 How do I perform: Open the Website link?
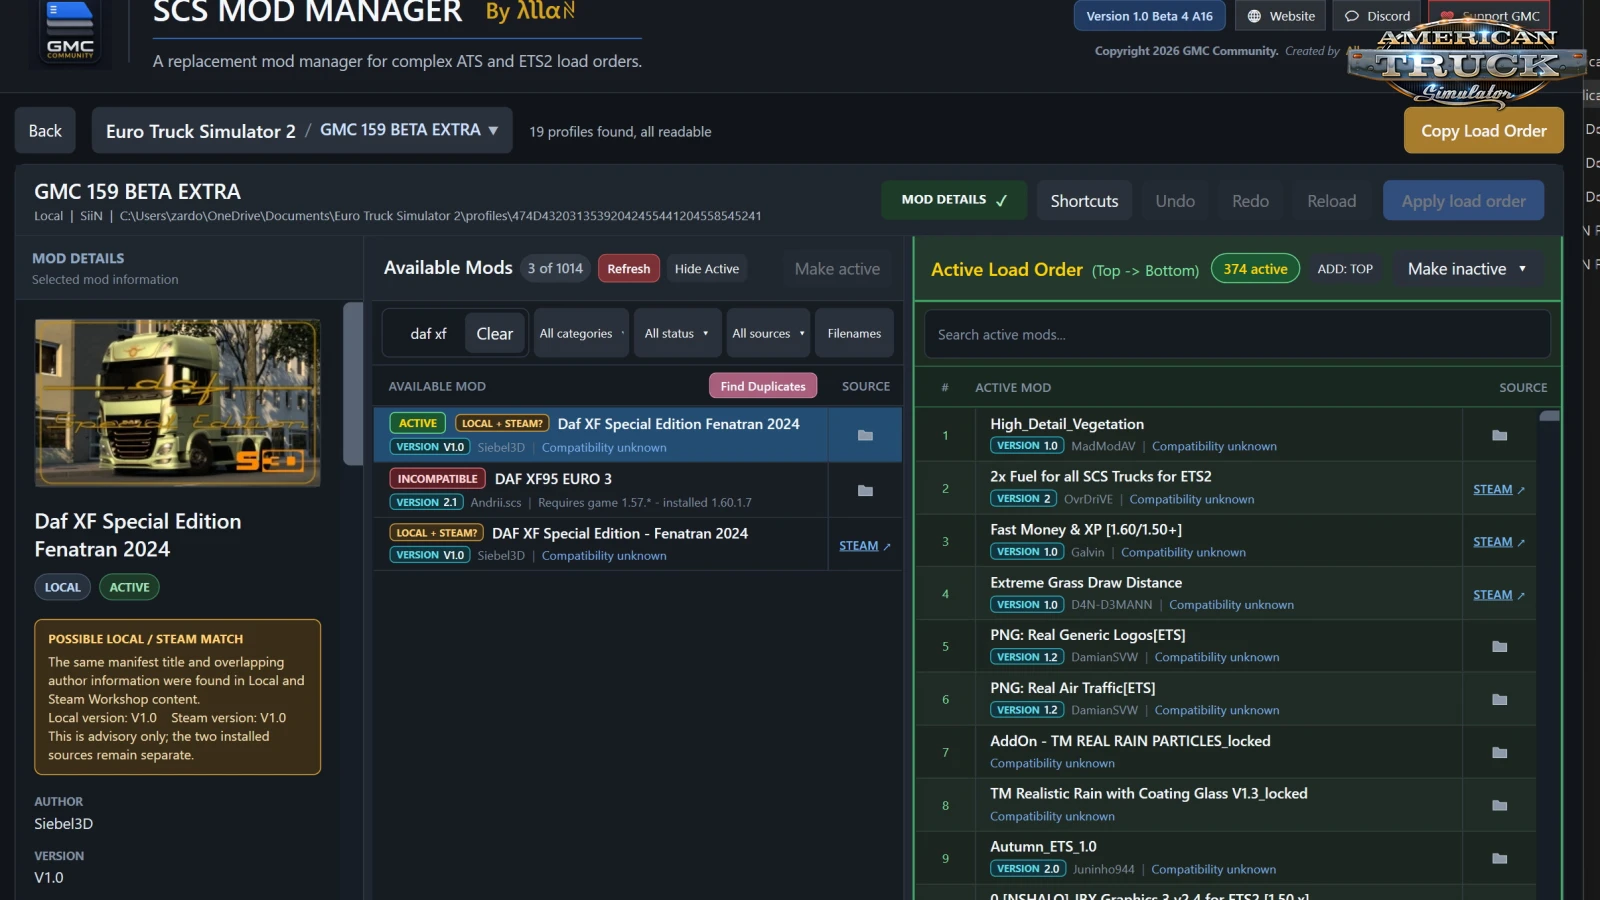click(x=1281, y=16)
